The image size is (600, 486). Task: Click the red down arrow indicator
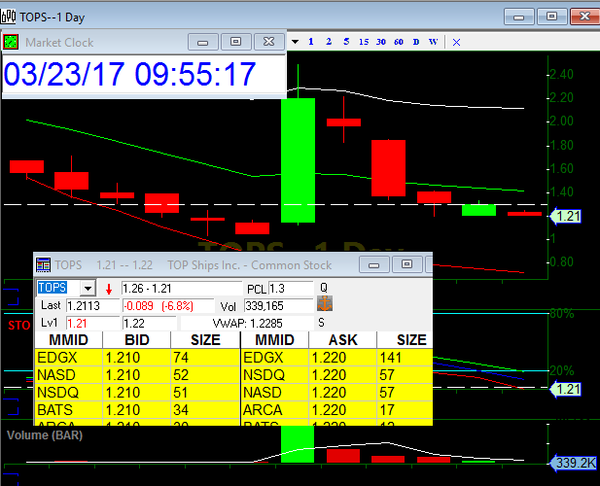(x=109, y=288)
